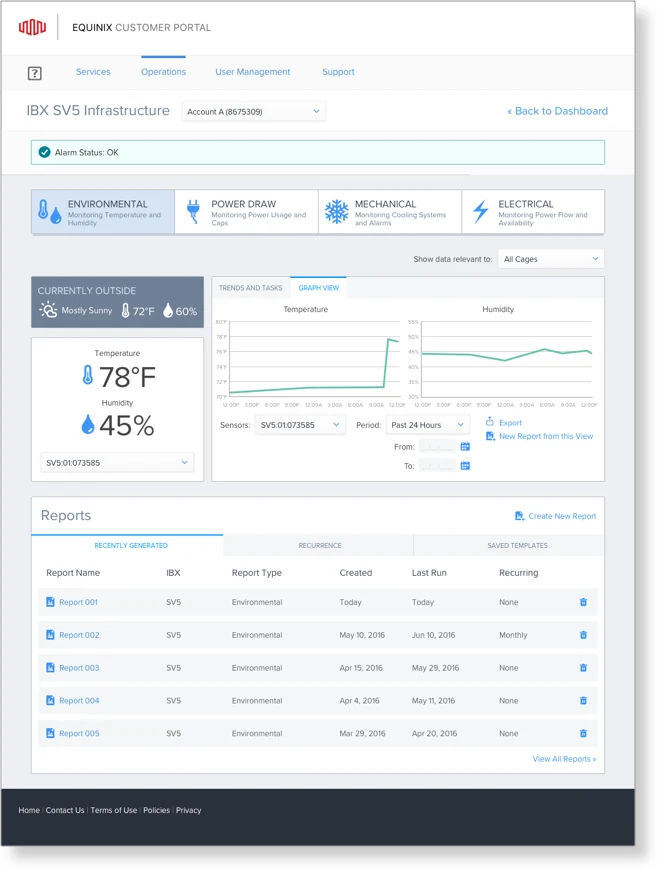This screenshot has width=659, height=870.
Task: Click the Mostly Sunny weather icon
Action: (48, 310)
